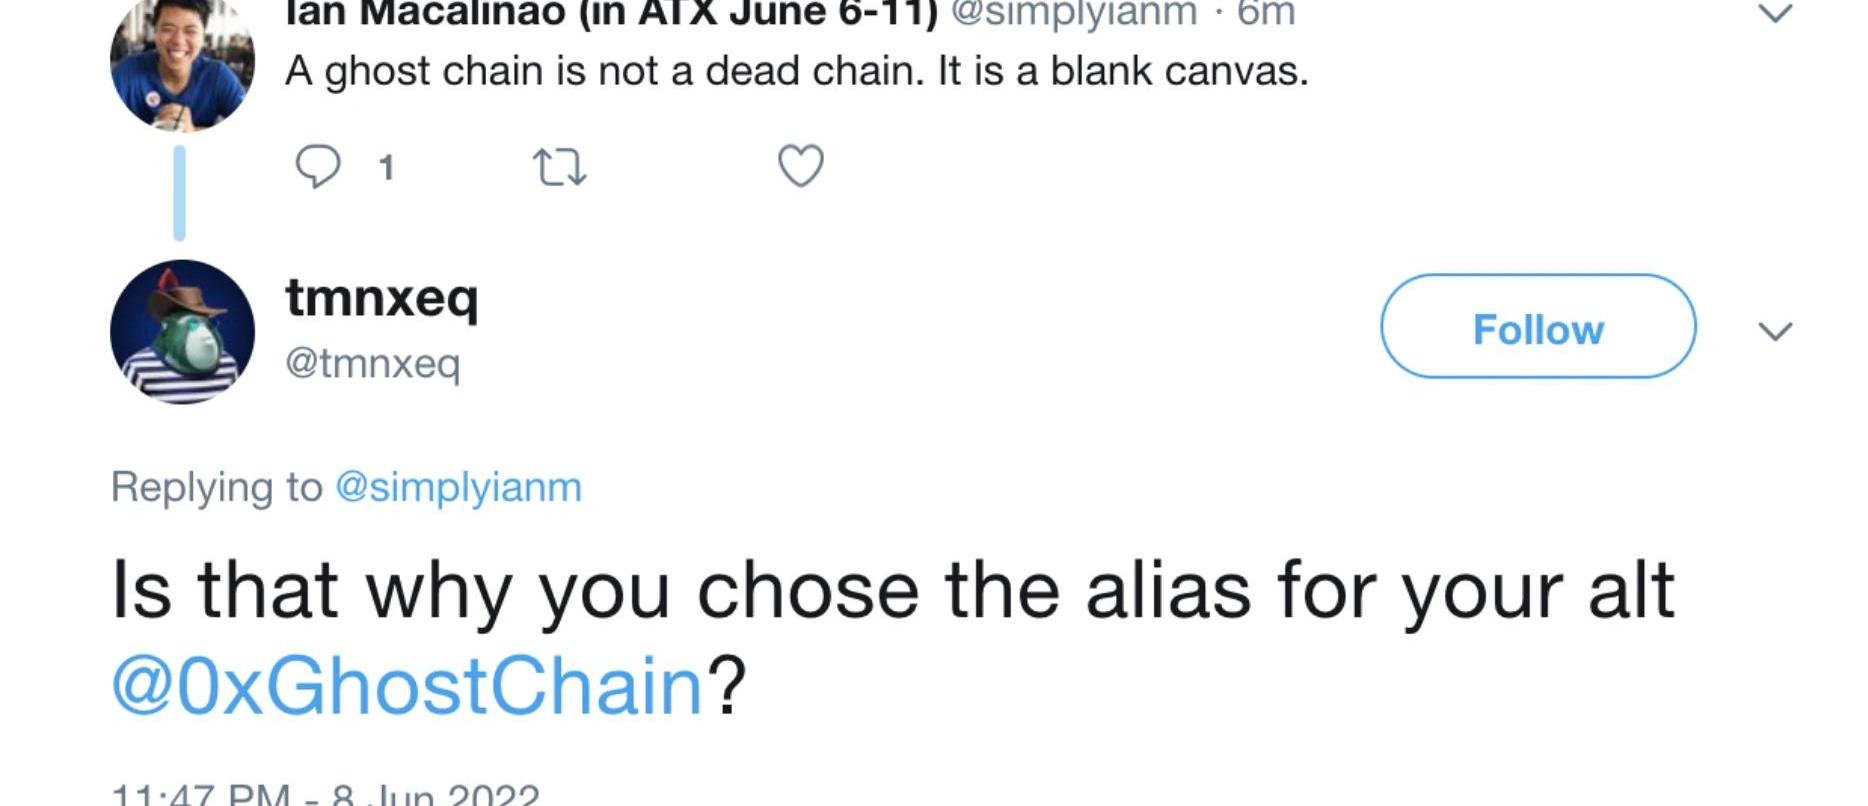
Task: Like the ghost chain tweet with heart
Action: (x=801, y=166)
